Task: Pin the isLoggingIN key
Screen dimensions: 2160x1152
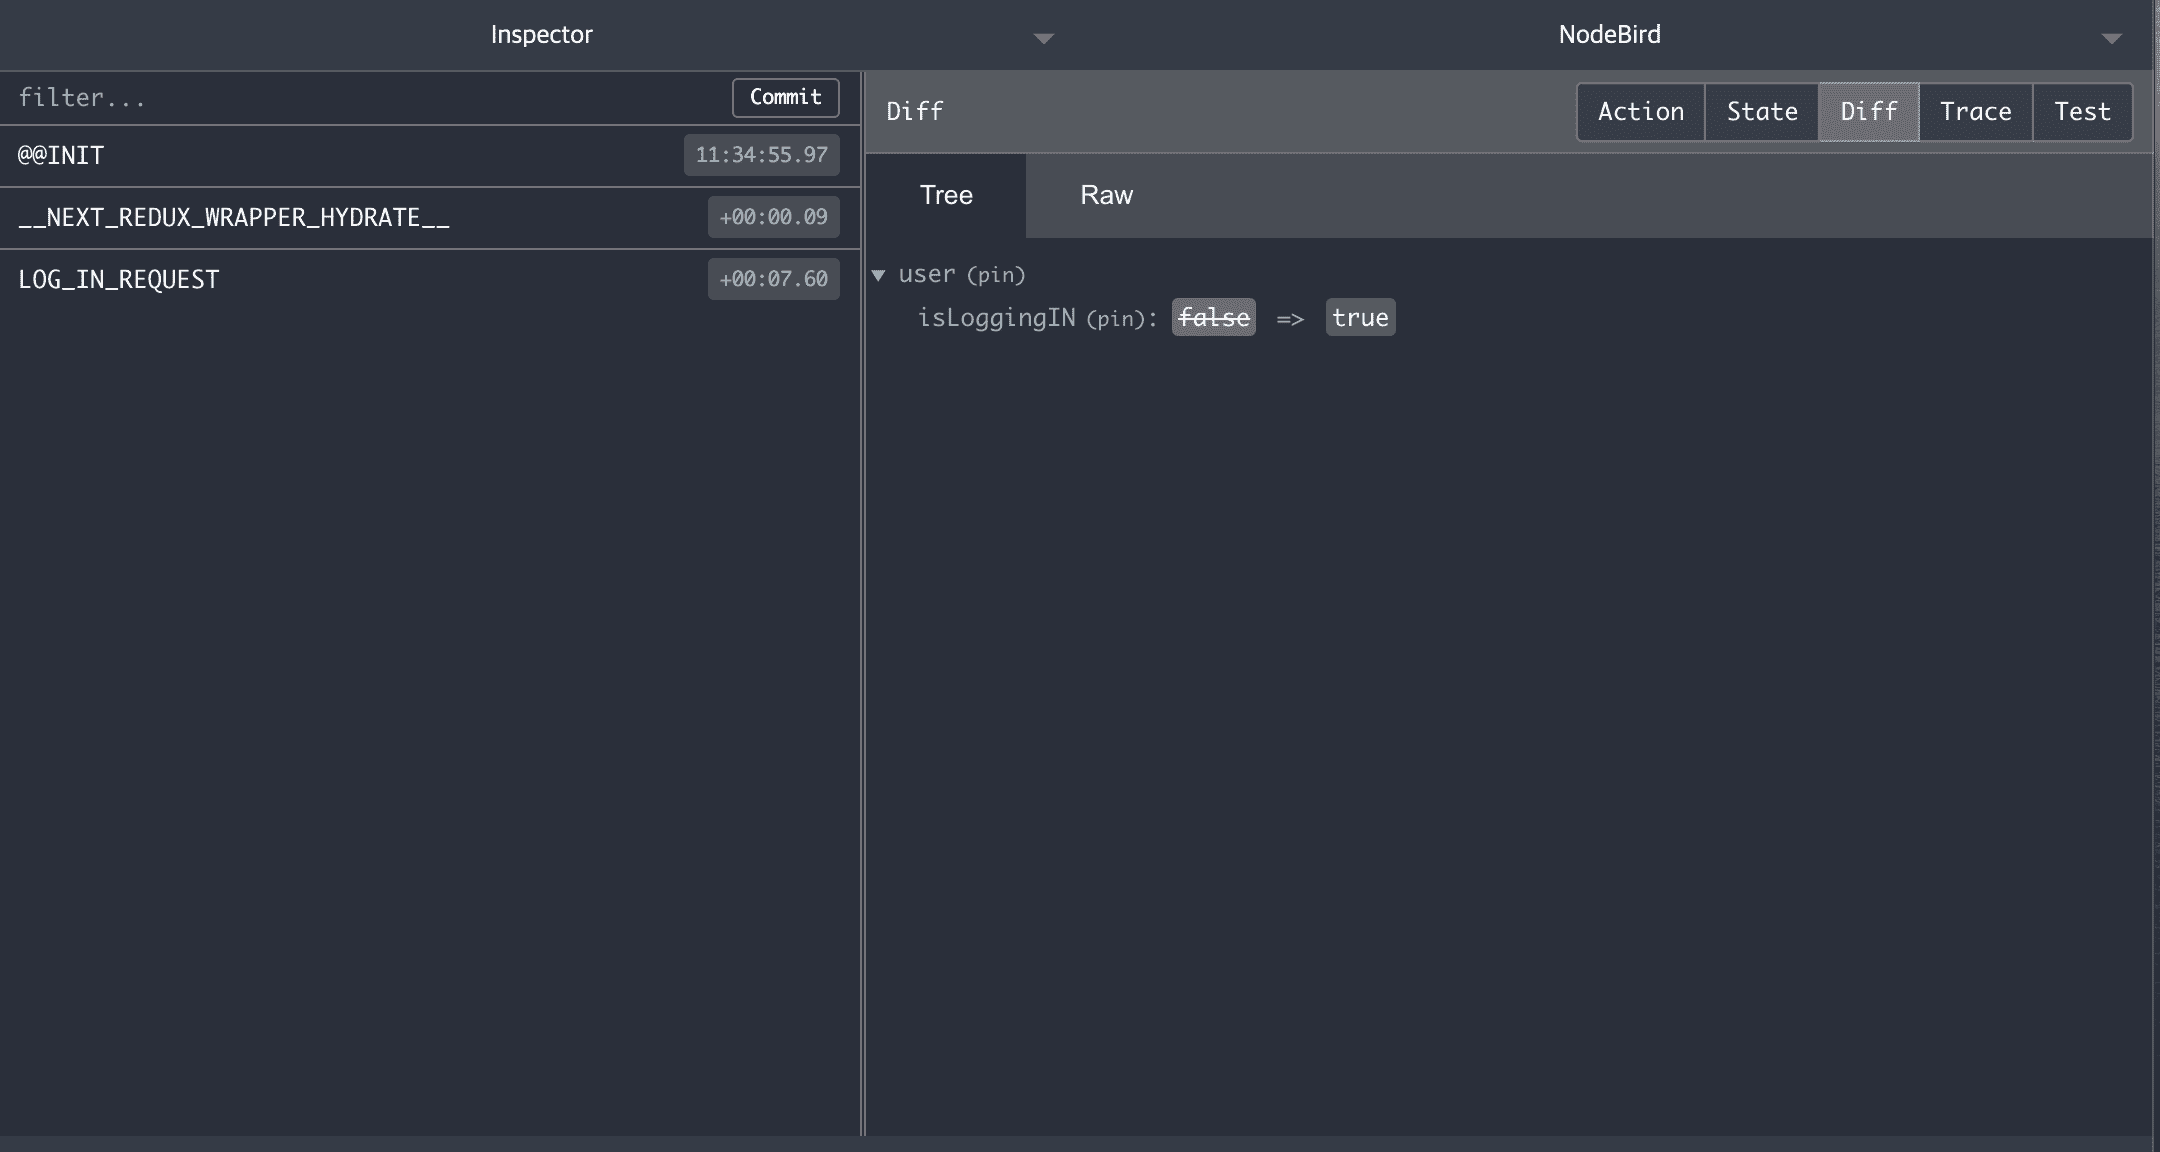Action: click(x=1115, y=319)
